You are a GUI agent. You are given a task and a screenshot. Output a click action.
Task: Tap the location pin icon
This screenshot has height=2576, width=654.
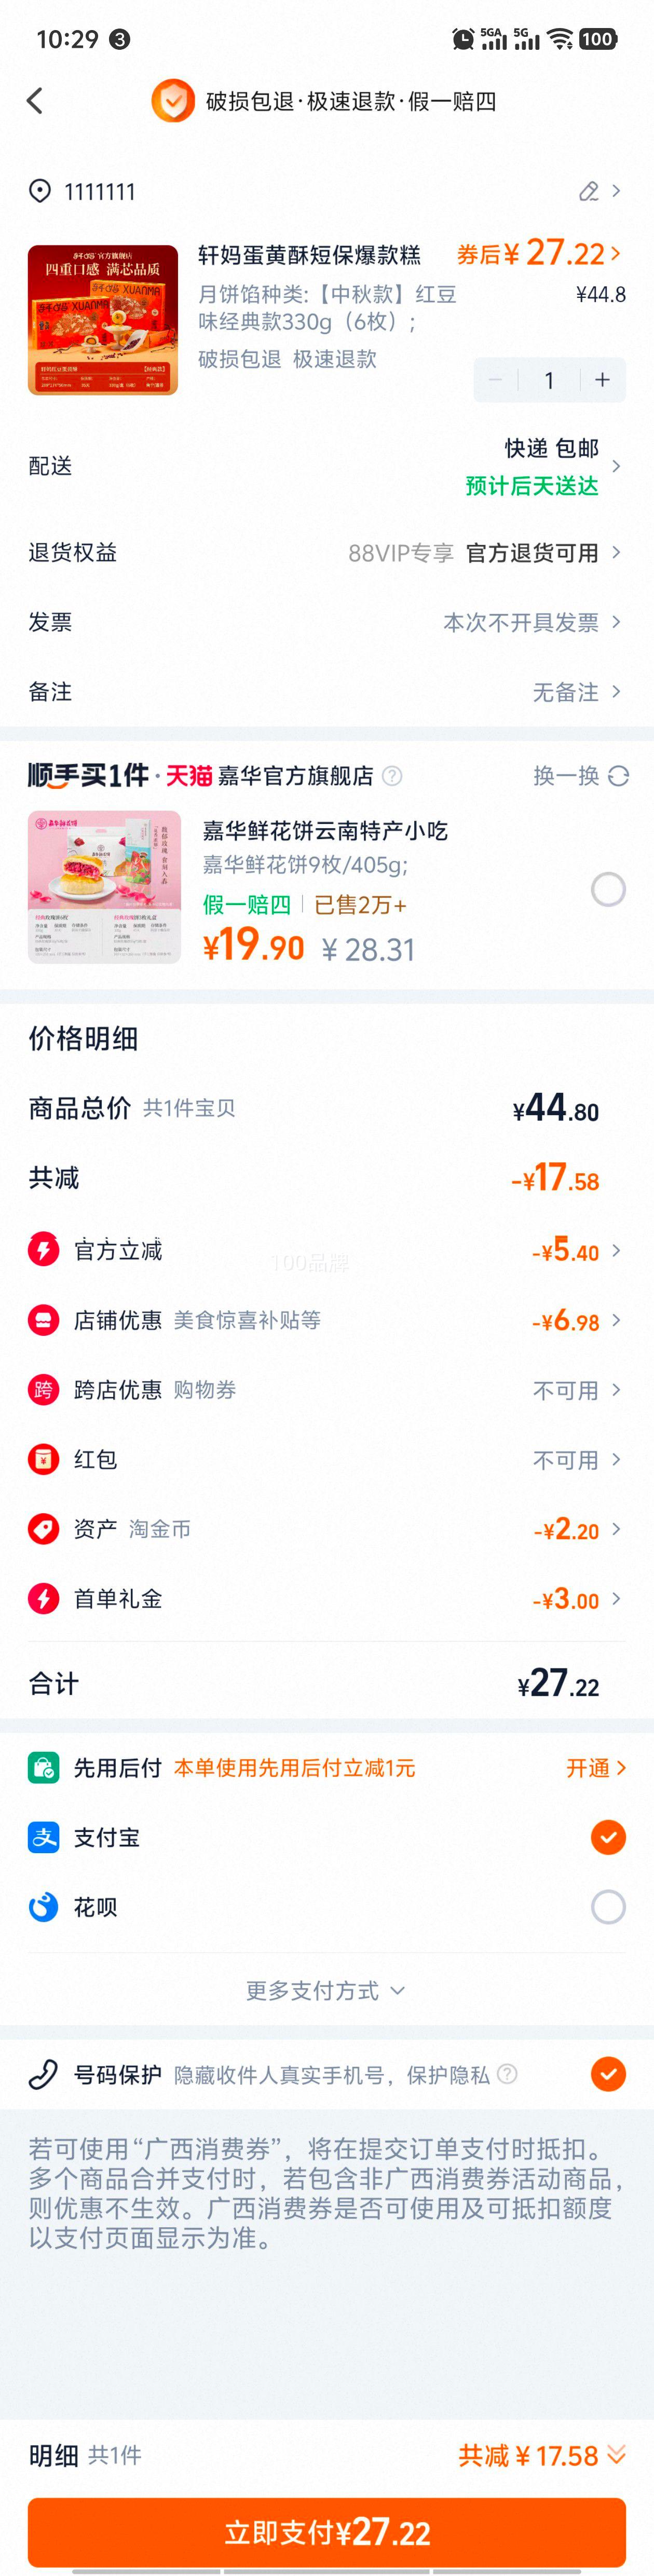(40, 191)
